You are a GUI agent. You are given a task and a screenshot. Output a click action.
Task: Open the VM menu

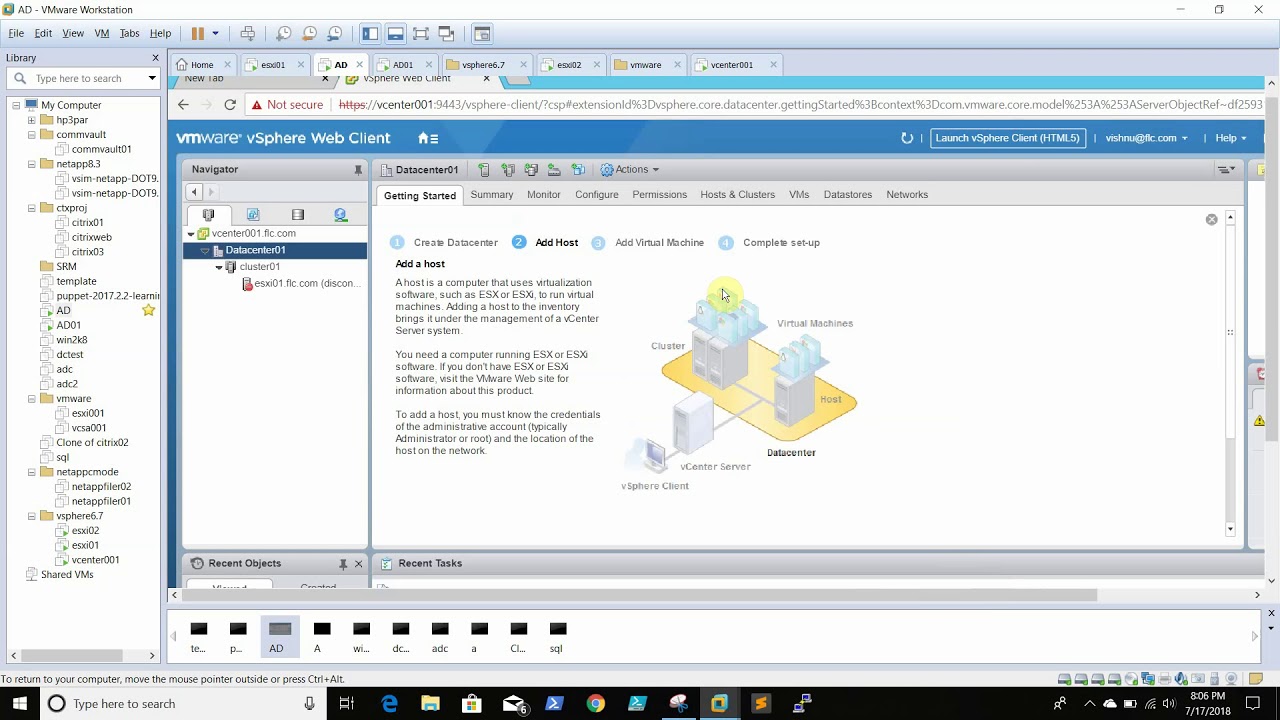pos(102,33)
